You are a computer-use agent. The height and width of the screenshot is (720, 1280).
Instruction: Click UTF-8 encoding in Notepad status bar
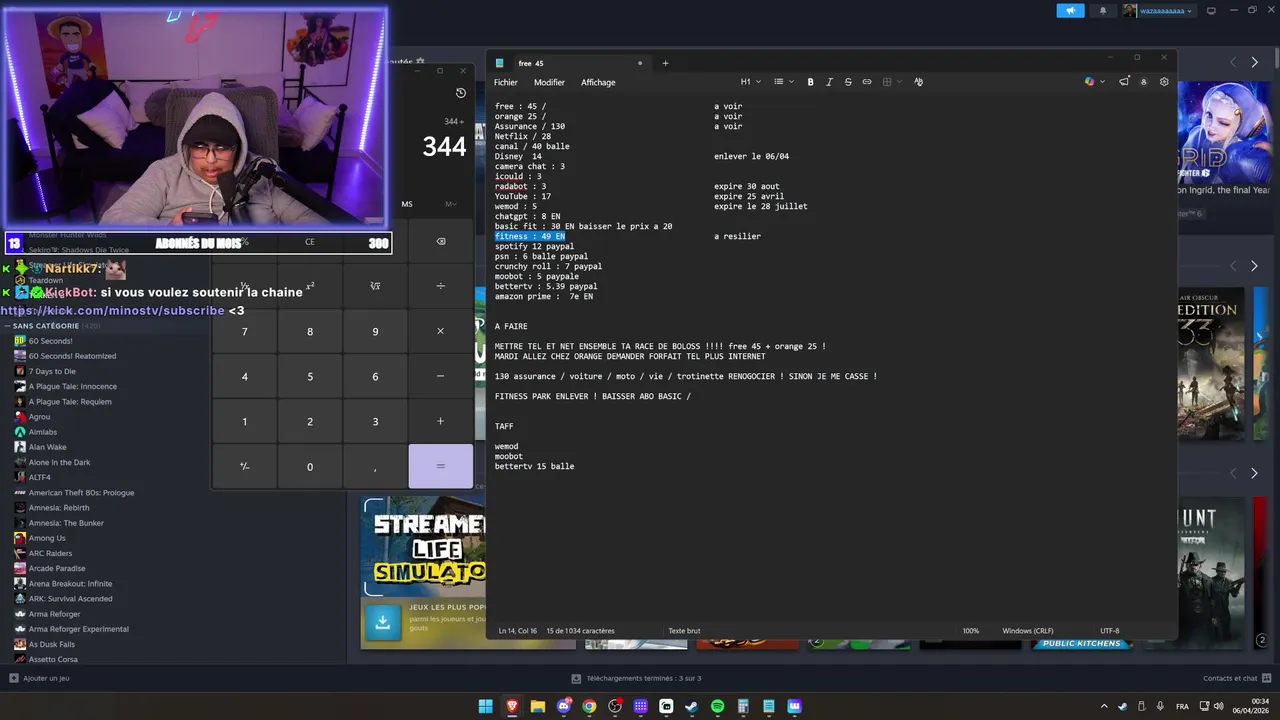[x=1110, y=631]
